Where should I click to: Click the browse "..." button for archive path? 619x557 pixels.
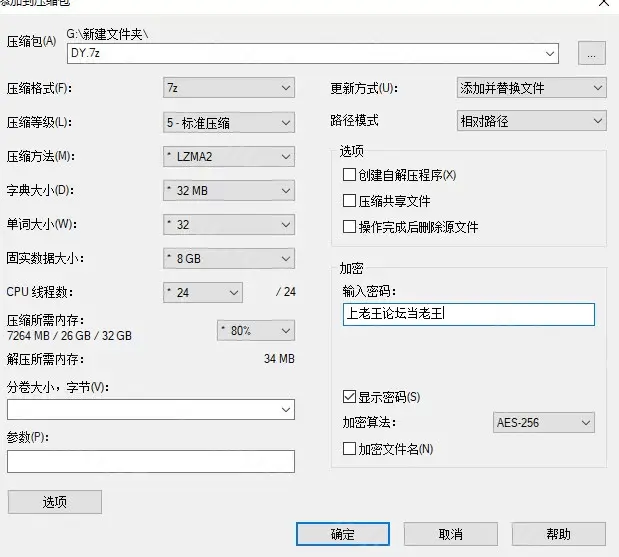(591, 54)
